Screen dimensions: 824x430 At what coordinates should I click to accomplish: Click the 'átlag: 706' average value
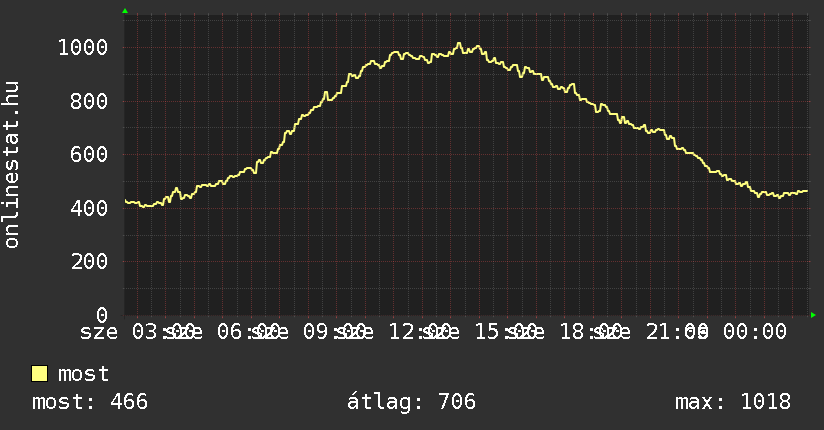click(411, 402)
